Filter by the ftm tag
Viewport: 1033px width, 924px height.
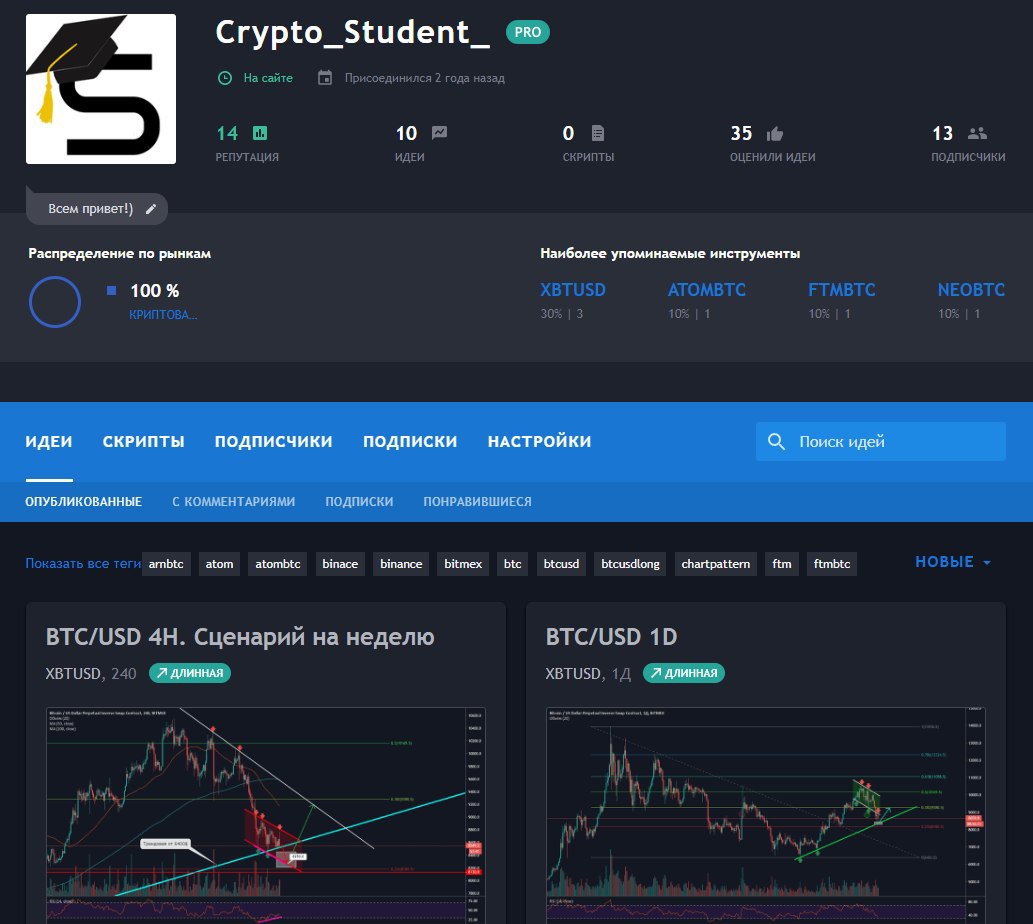coord(782,564)
